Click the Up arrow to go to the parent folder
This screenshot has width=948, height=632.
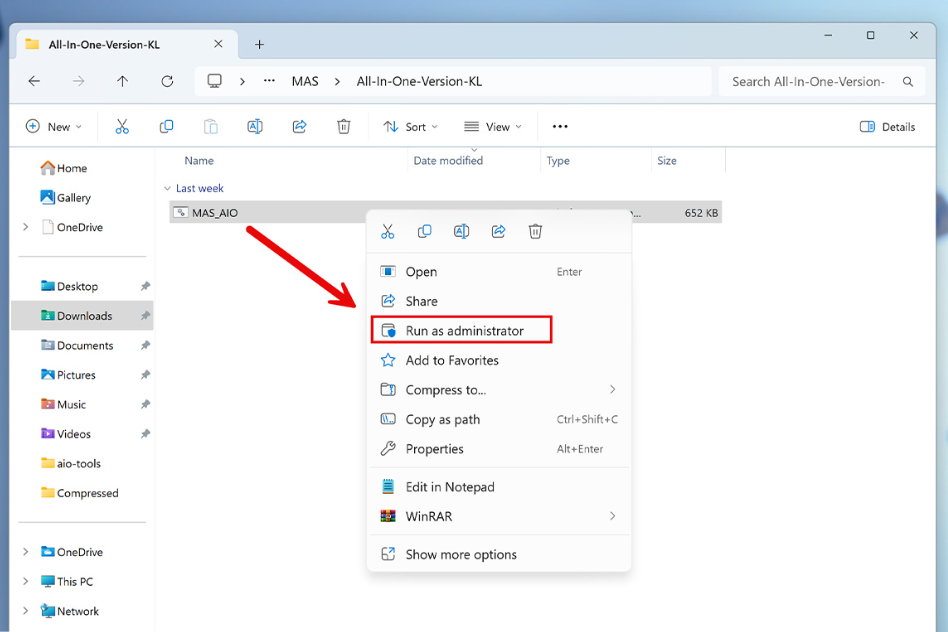(x=122, y=82)
